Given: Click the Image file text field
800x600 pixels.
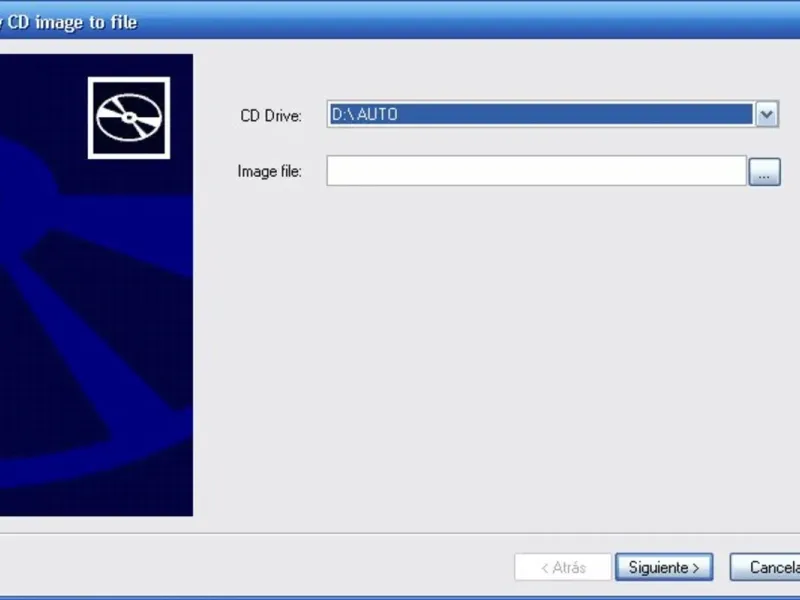Looking at the screenshot, I should click(x=536, y=171).
